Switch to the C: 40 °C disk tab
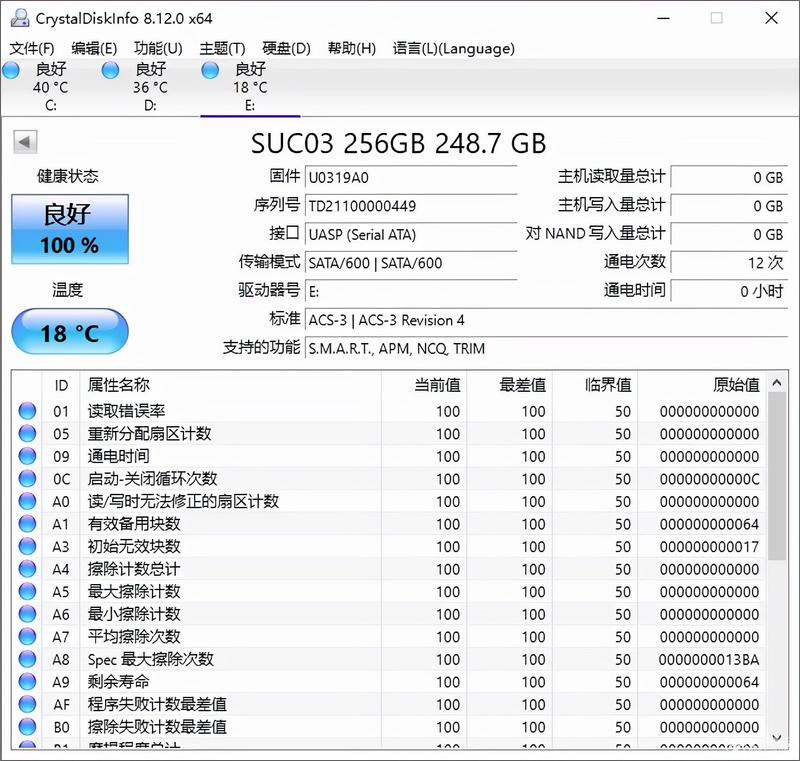The width and height of the screenshot is (800, 761). tap(50, 87)
